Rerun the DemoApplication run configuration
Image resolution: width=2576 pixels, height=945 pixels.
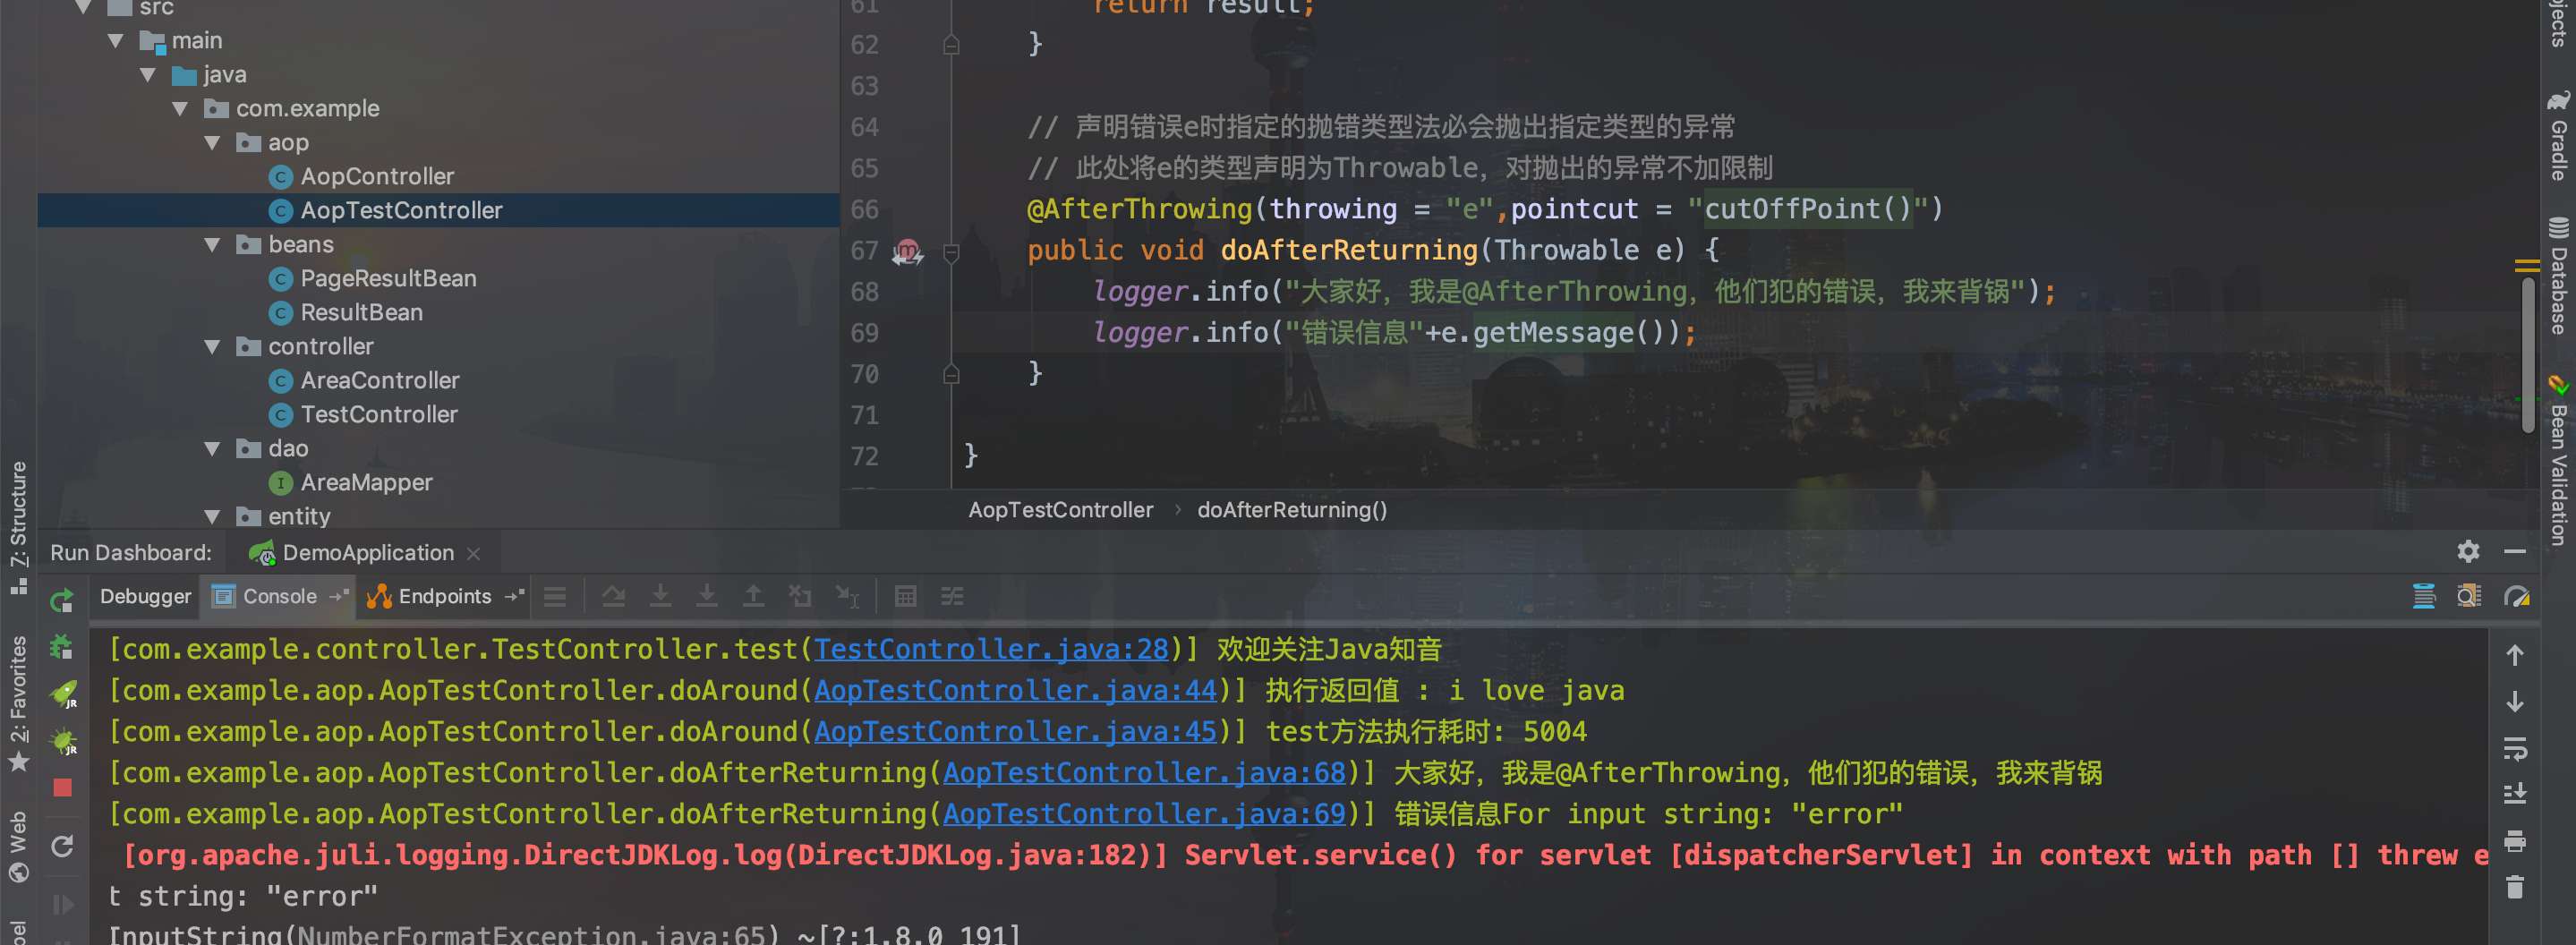61,601
